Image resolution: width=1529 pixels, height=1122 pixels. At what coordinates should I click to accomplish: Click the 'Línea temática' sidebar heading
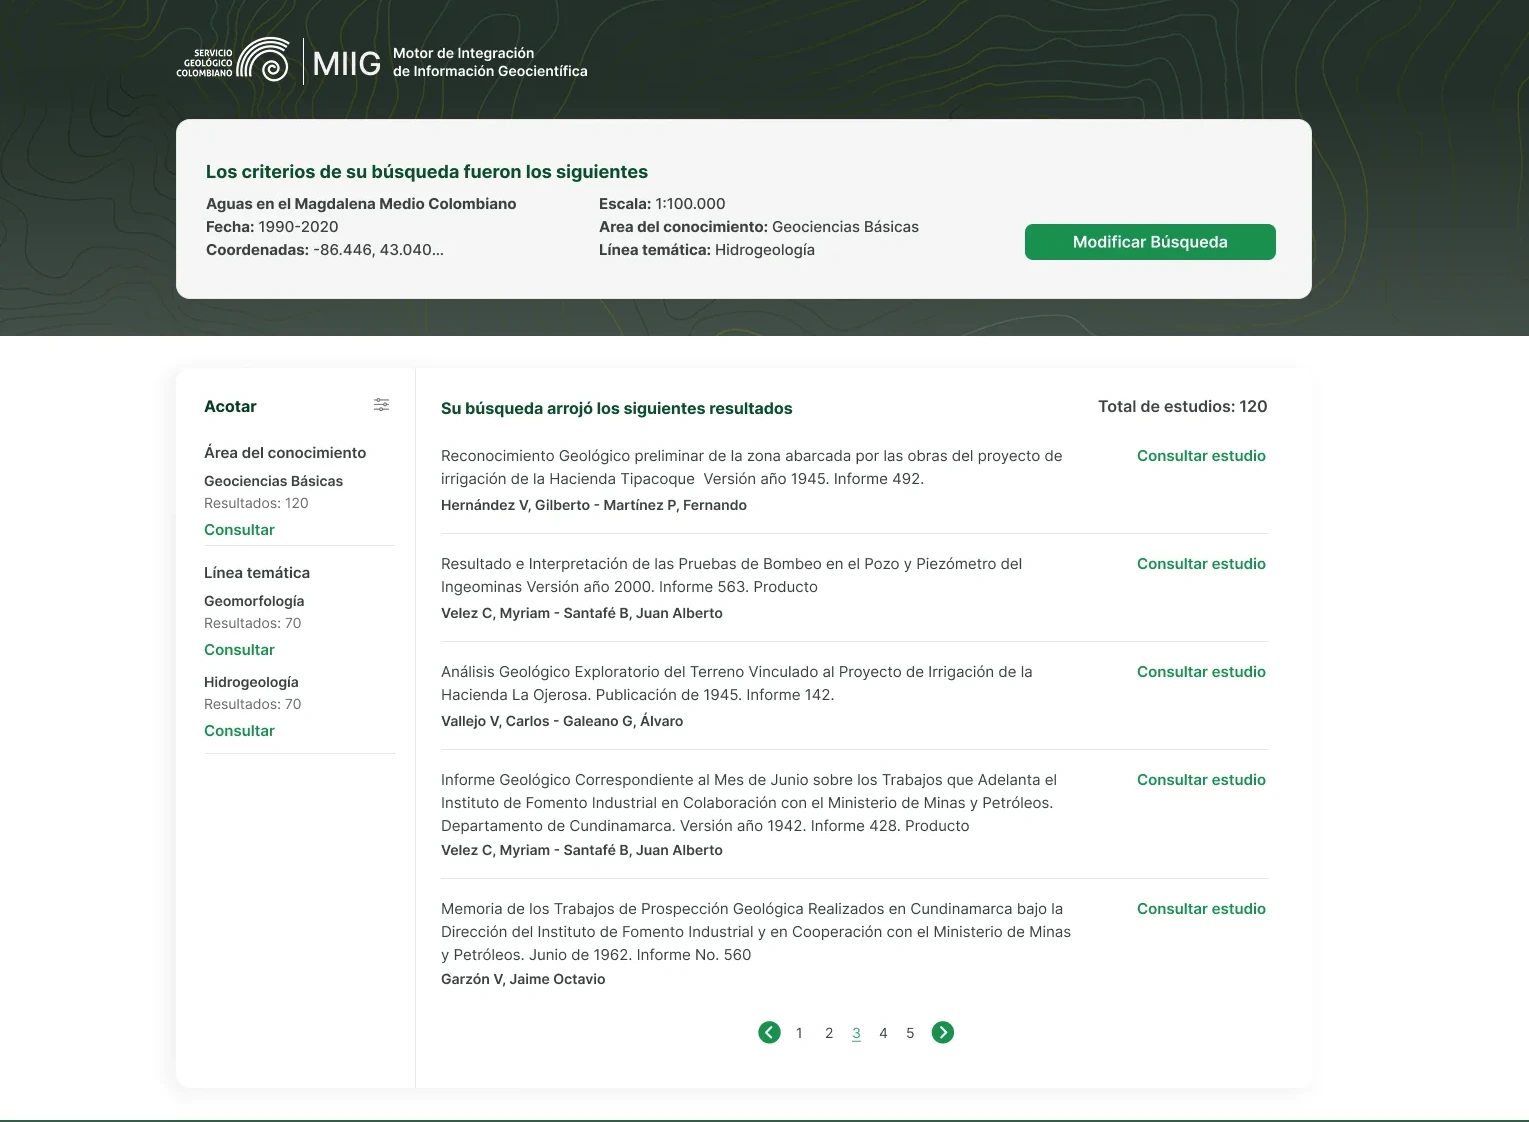click(257, 573)
